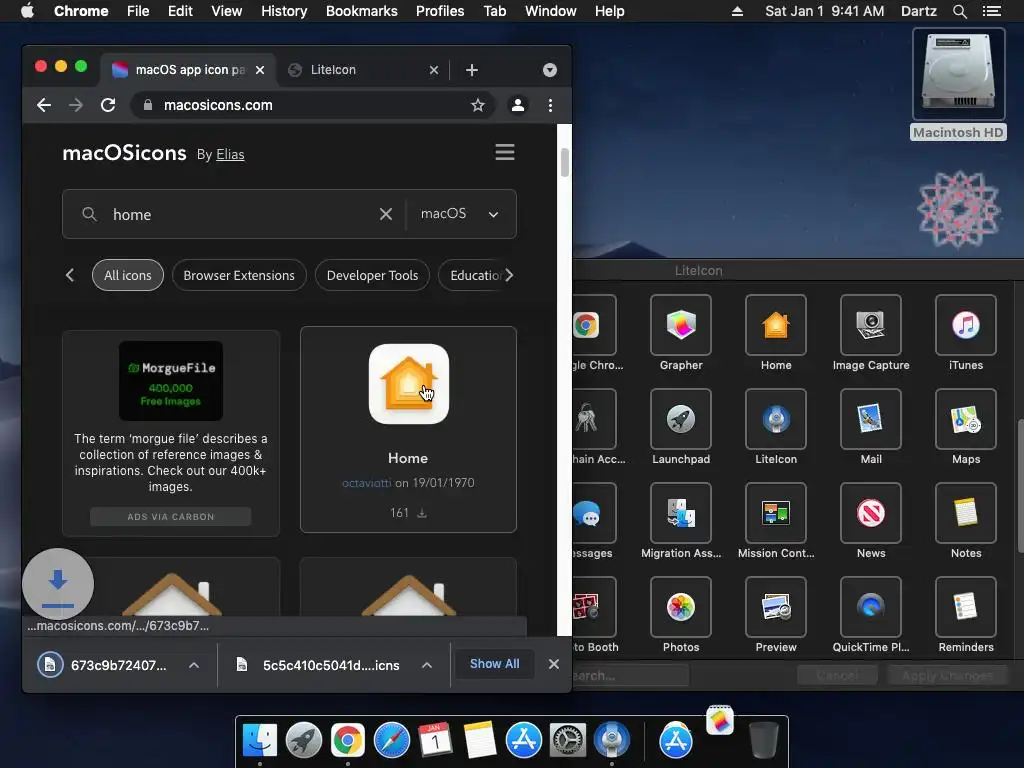
Task: Open the Profiles menu
Action: [440, 11]
